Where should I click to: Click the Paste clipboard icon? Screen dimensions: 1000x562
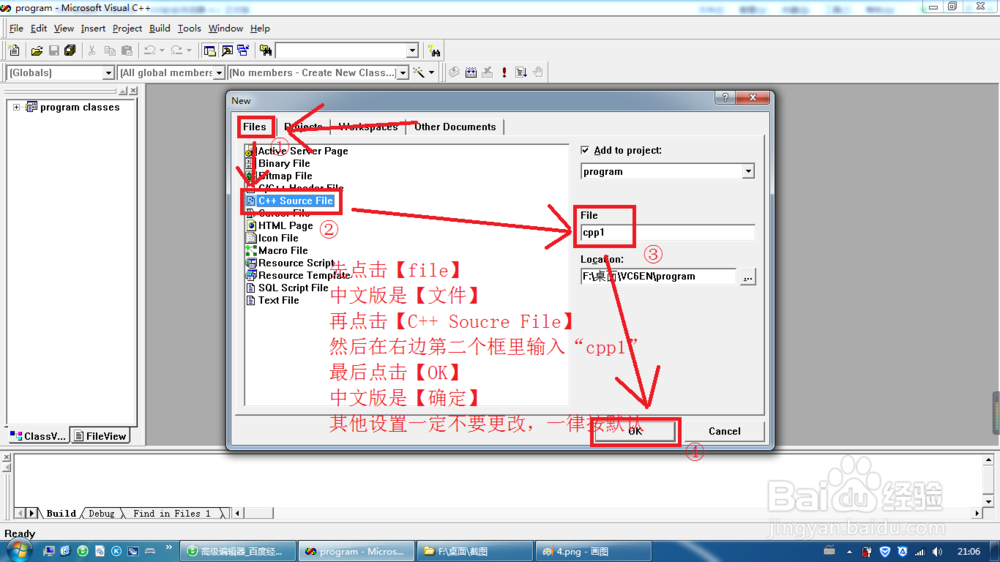pyautogui.click(x=127, y=50)
